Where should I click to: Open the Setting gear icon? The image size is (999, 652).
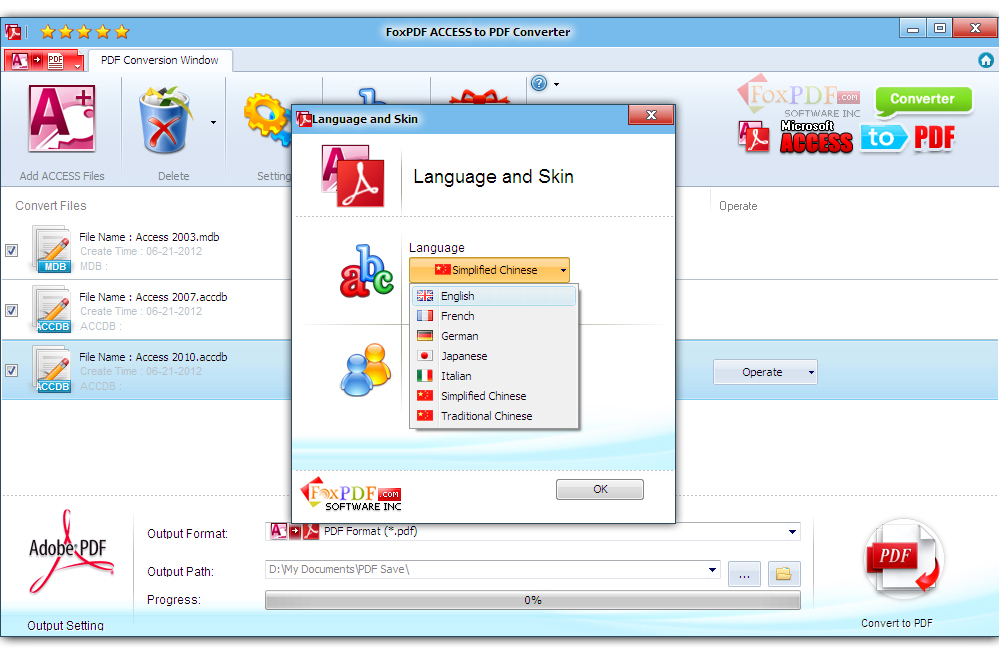coord(267,119)
